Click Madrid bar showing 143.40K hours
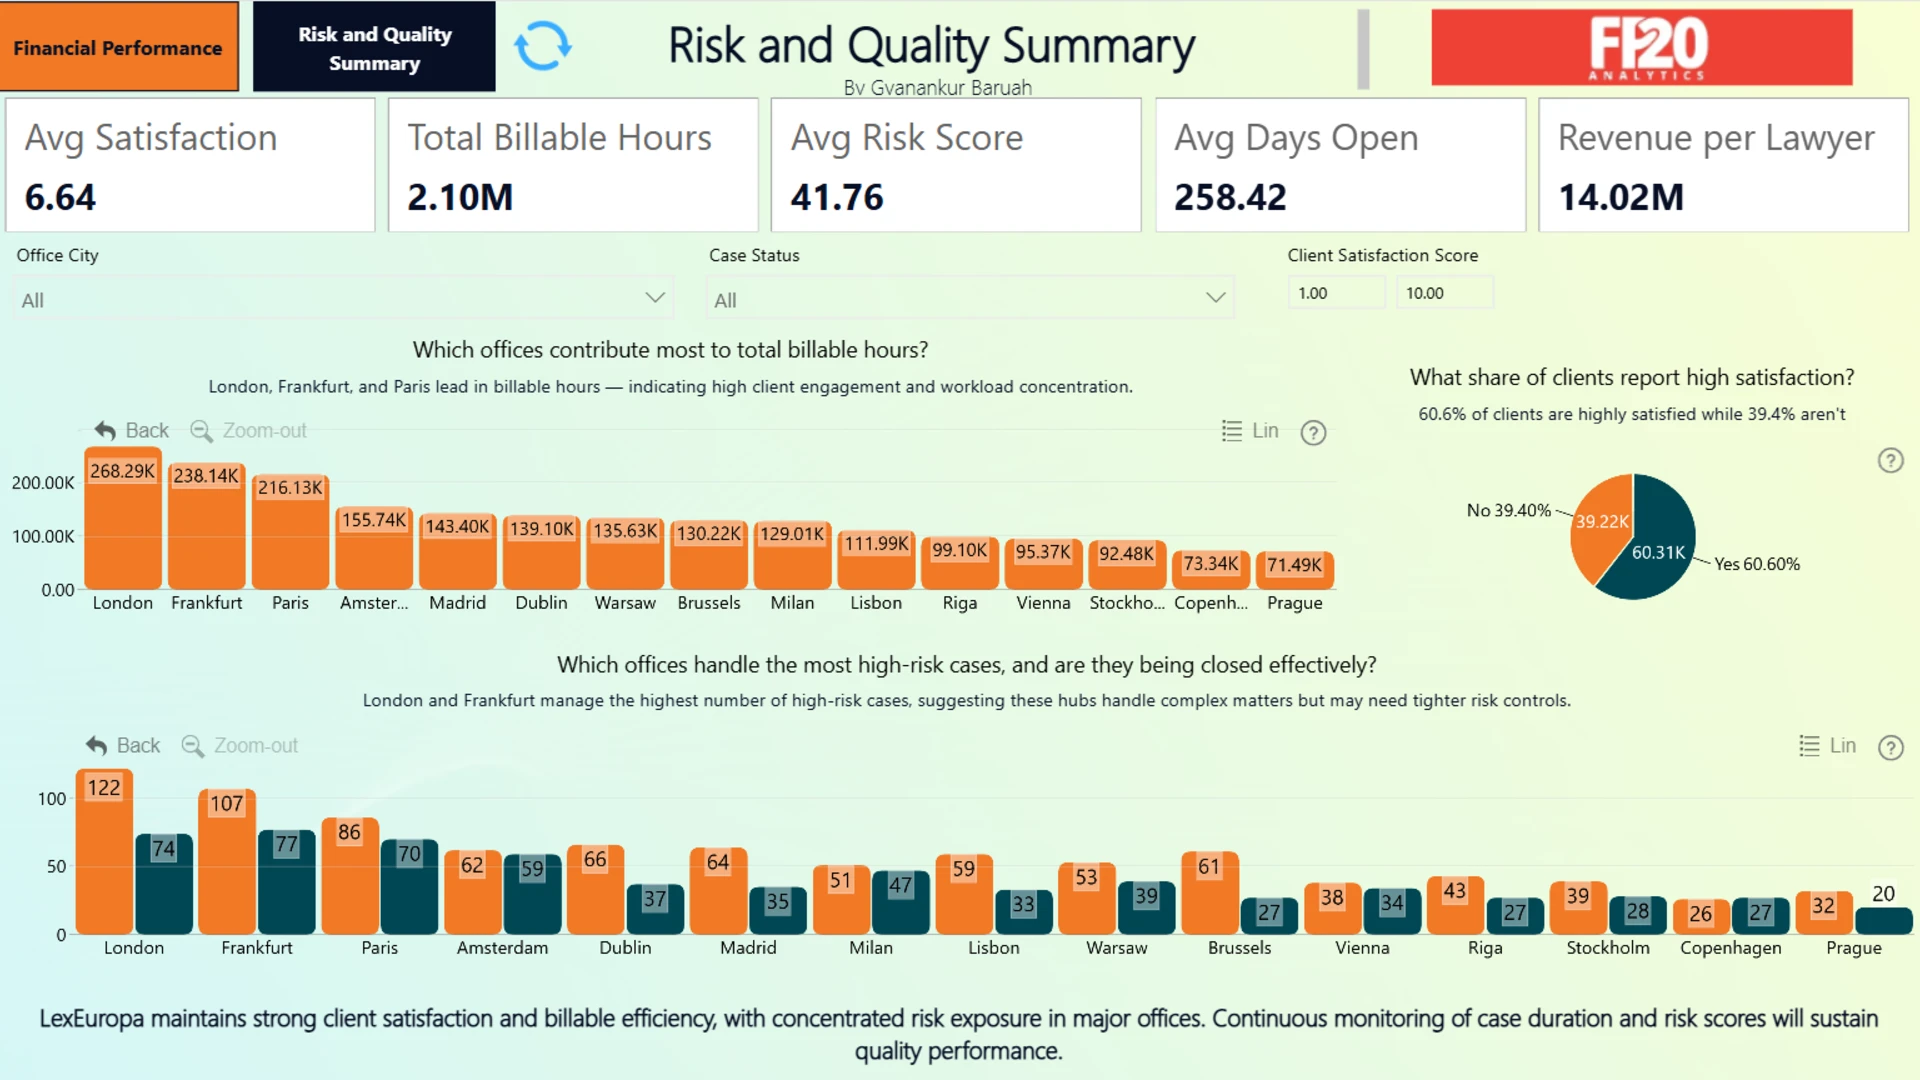This screenshot has width=1920, height=1080. (x=458, y=552)
